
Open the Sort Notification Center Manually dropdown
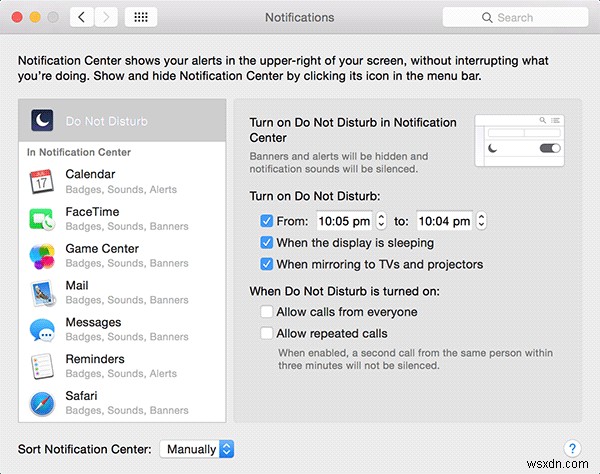tap(197, 449)
